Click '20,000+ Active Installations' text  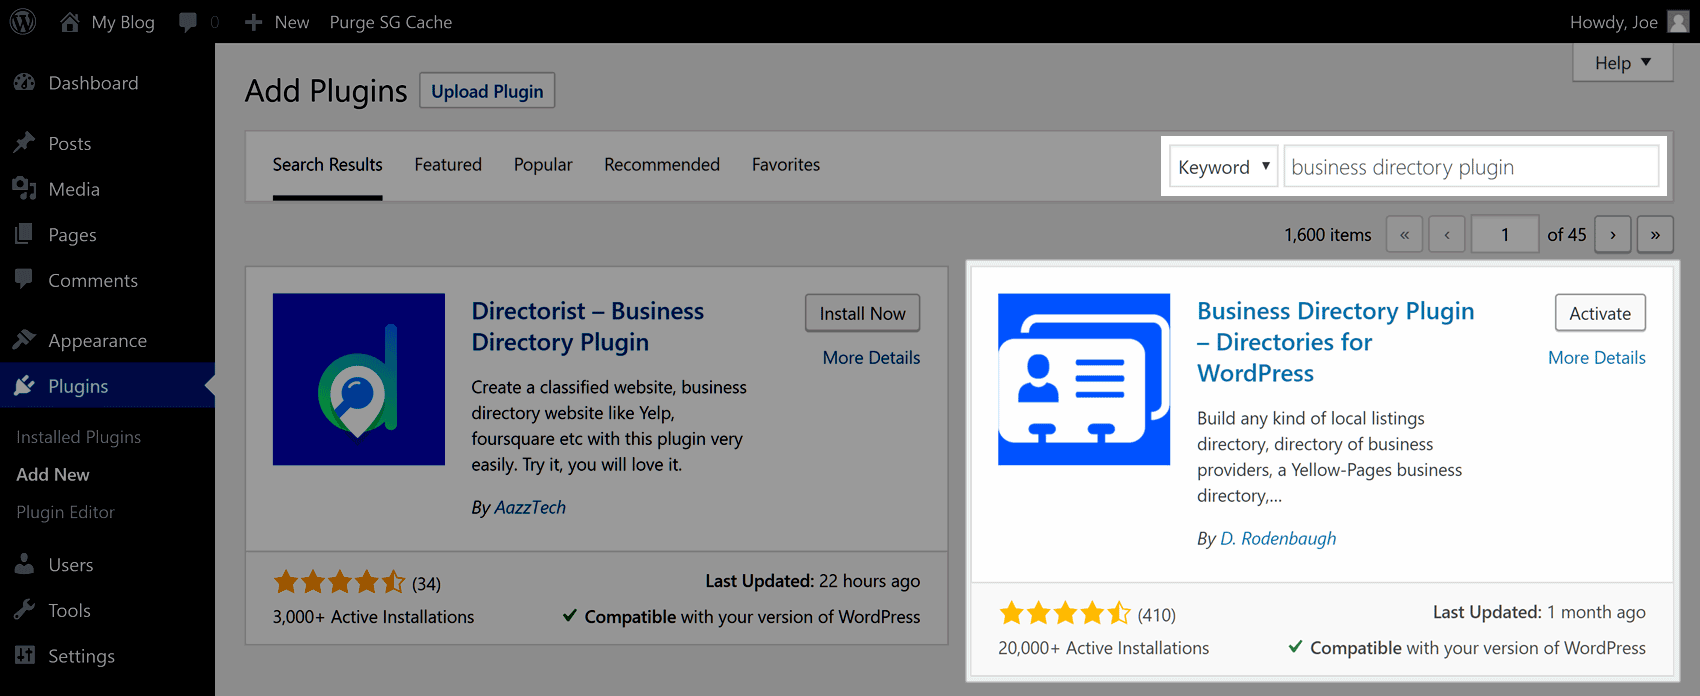[x=1104, y=648]
